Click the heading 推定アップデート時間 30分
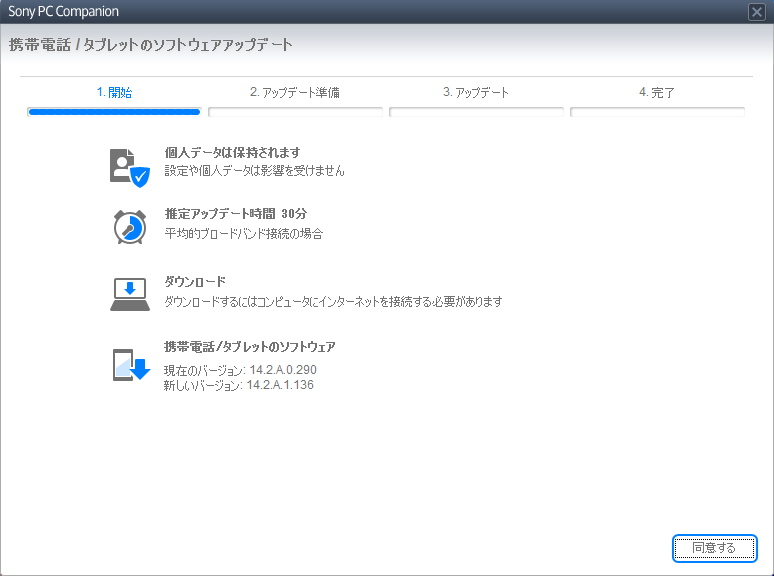The width and height of the screenshot is (774, 576). [235, 214]
